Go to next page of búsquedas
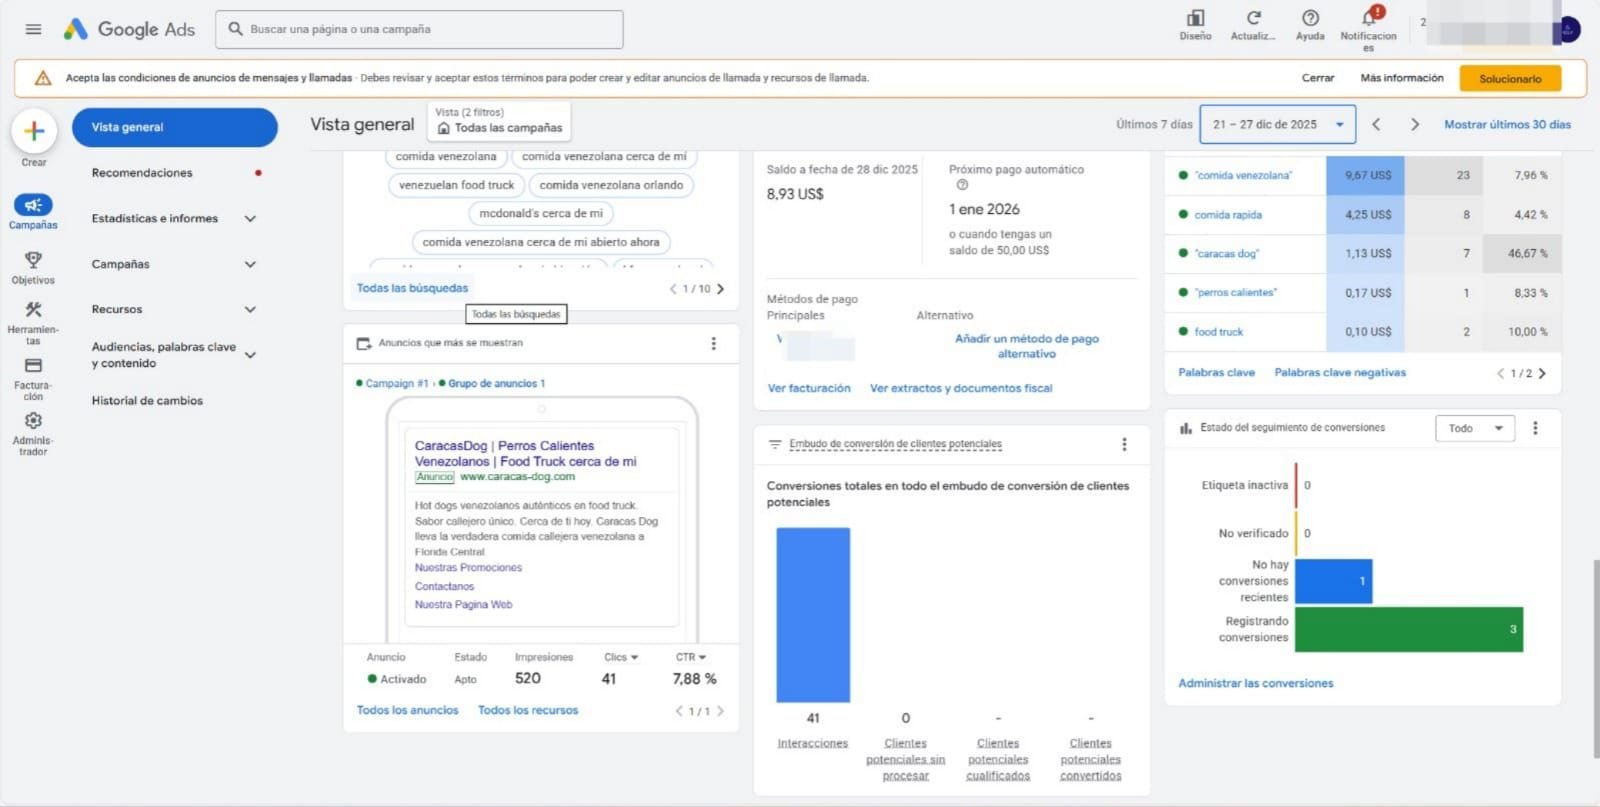1600x807 pixels. click(720, 289)
